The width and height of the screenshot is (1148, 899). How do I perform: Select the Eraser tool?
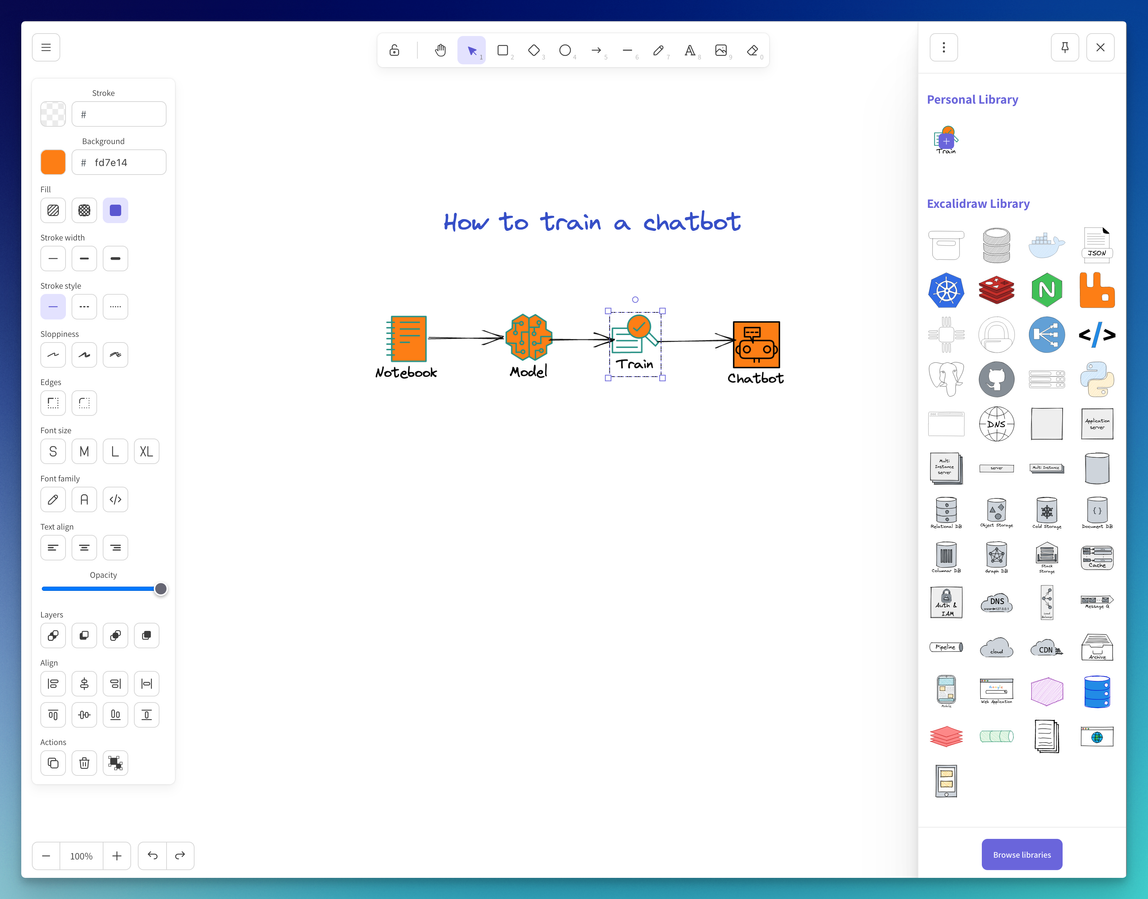(753, 51)
